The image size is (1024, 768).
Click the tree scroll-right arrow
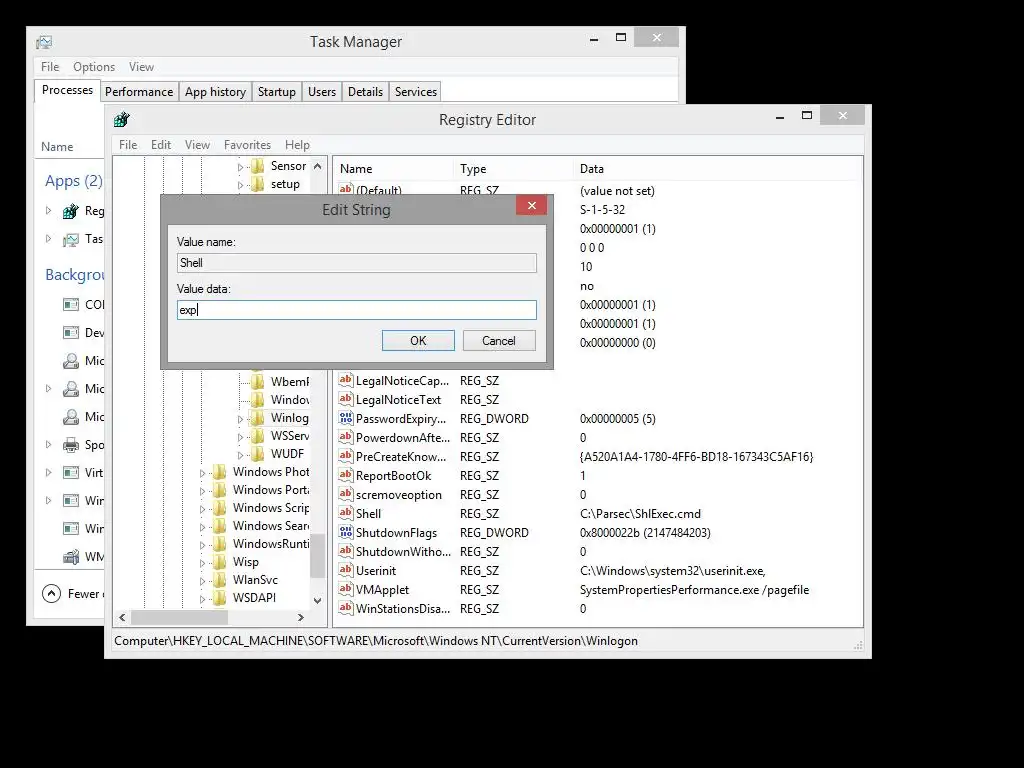coord(300,617)
